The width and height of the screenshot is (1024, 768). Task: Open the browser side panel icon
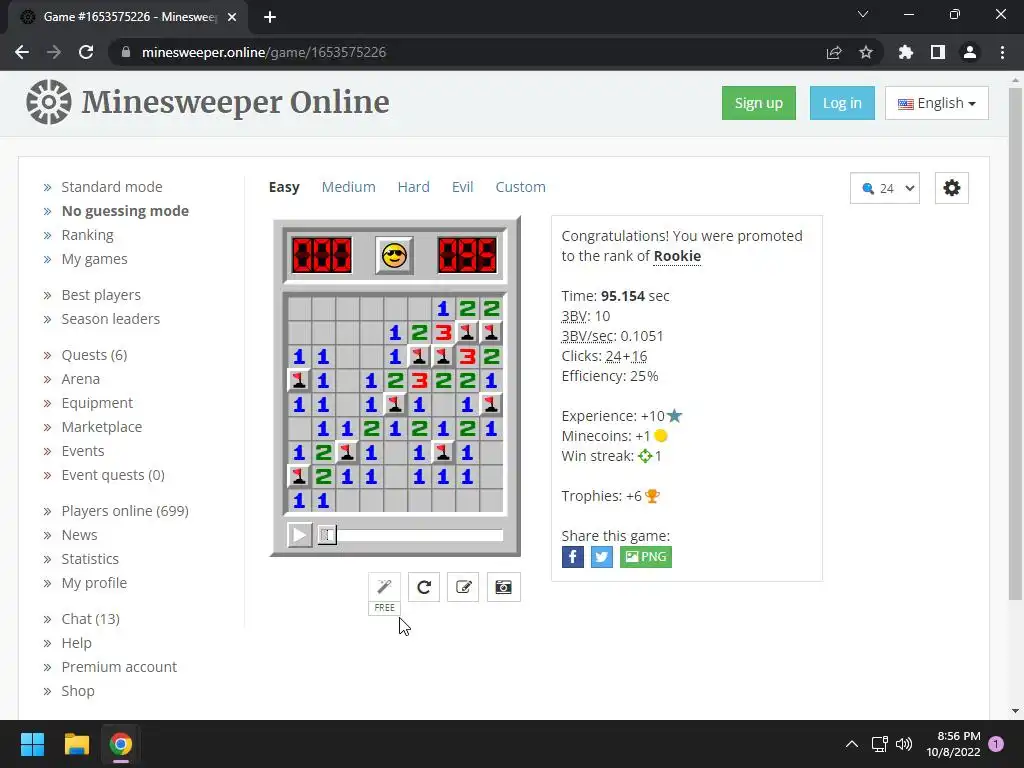tap(938, 52)
